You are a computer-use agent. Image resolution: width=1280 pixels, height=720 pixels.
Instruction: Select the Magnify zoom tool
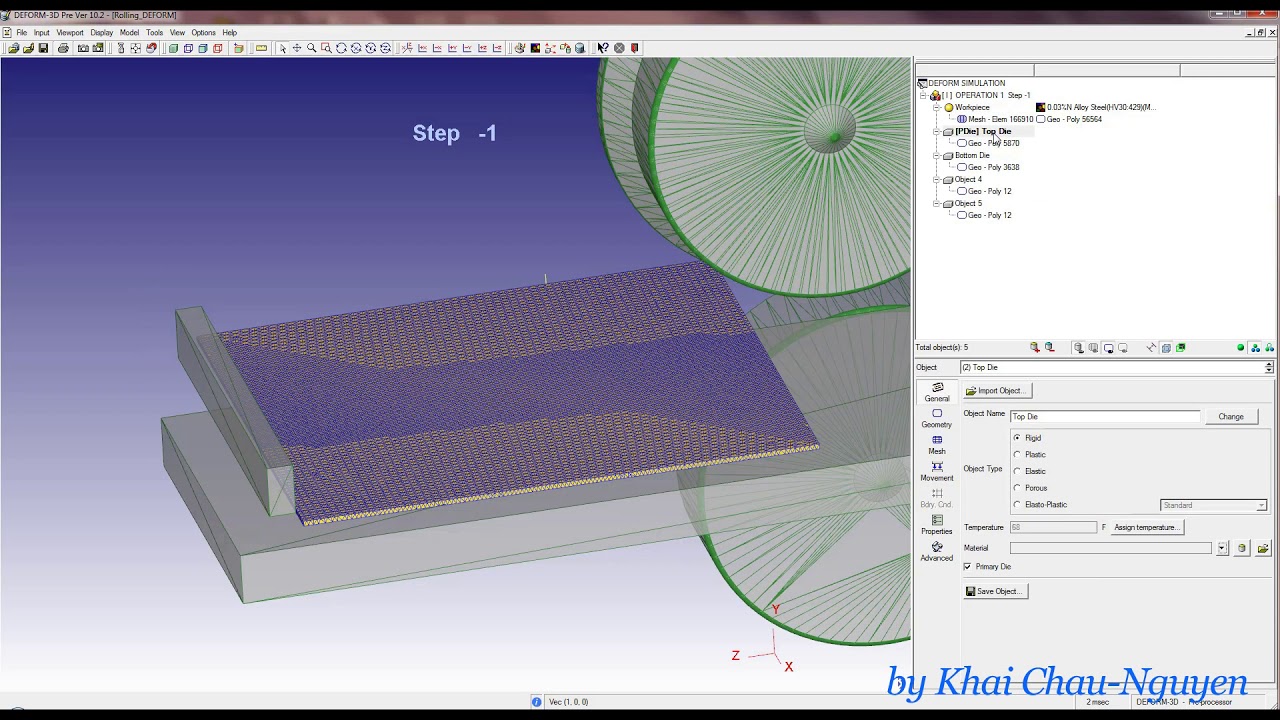312,48
